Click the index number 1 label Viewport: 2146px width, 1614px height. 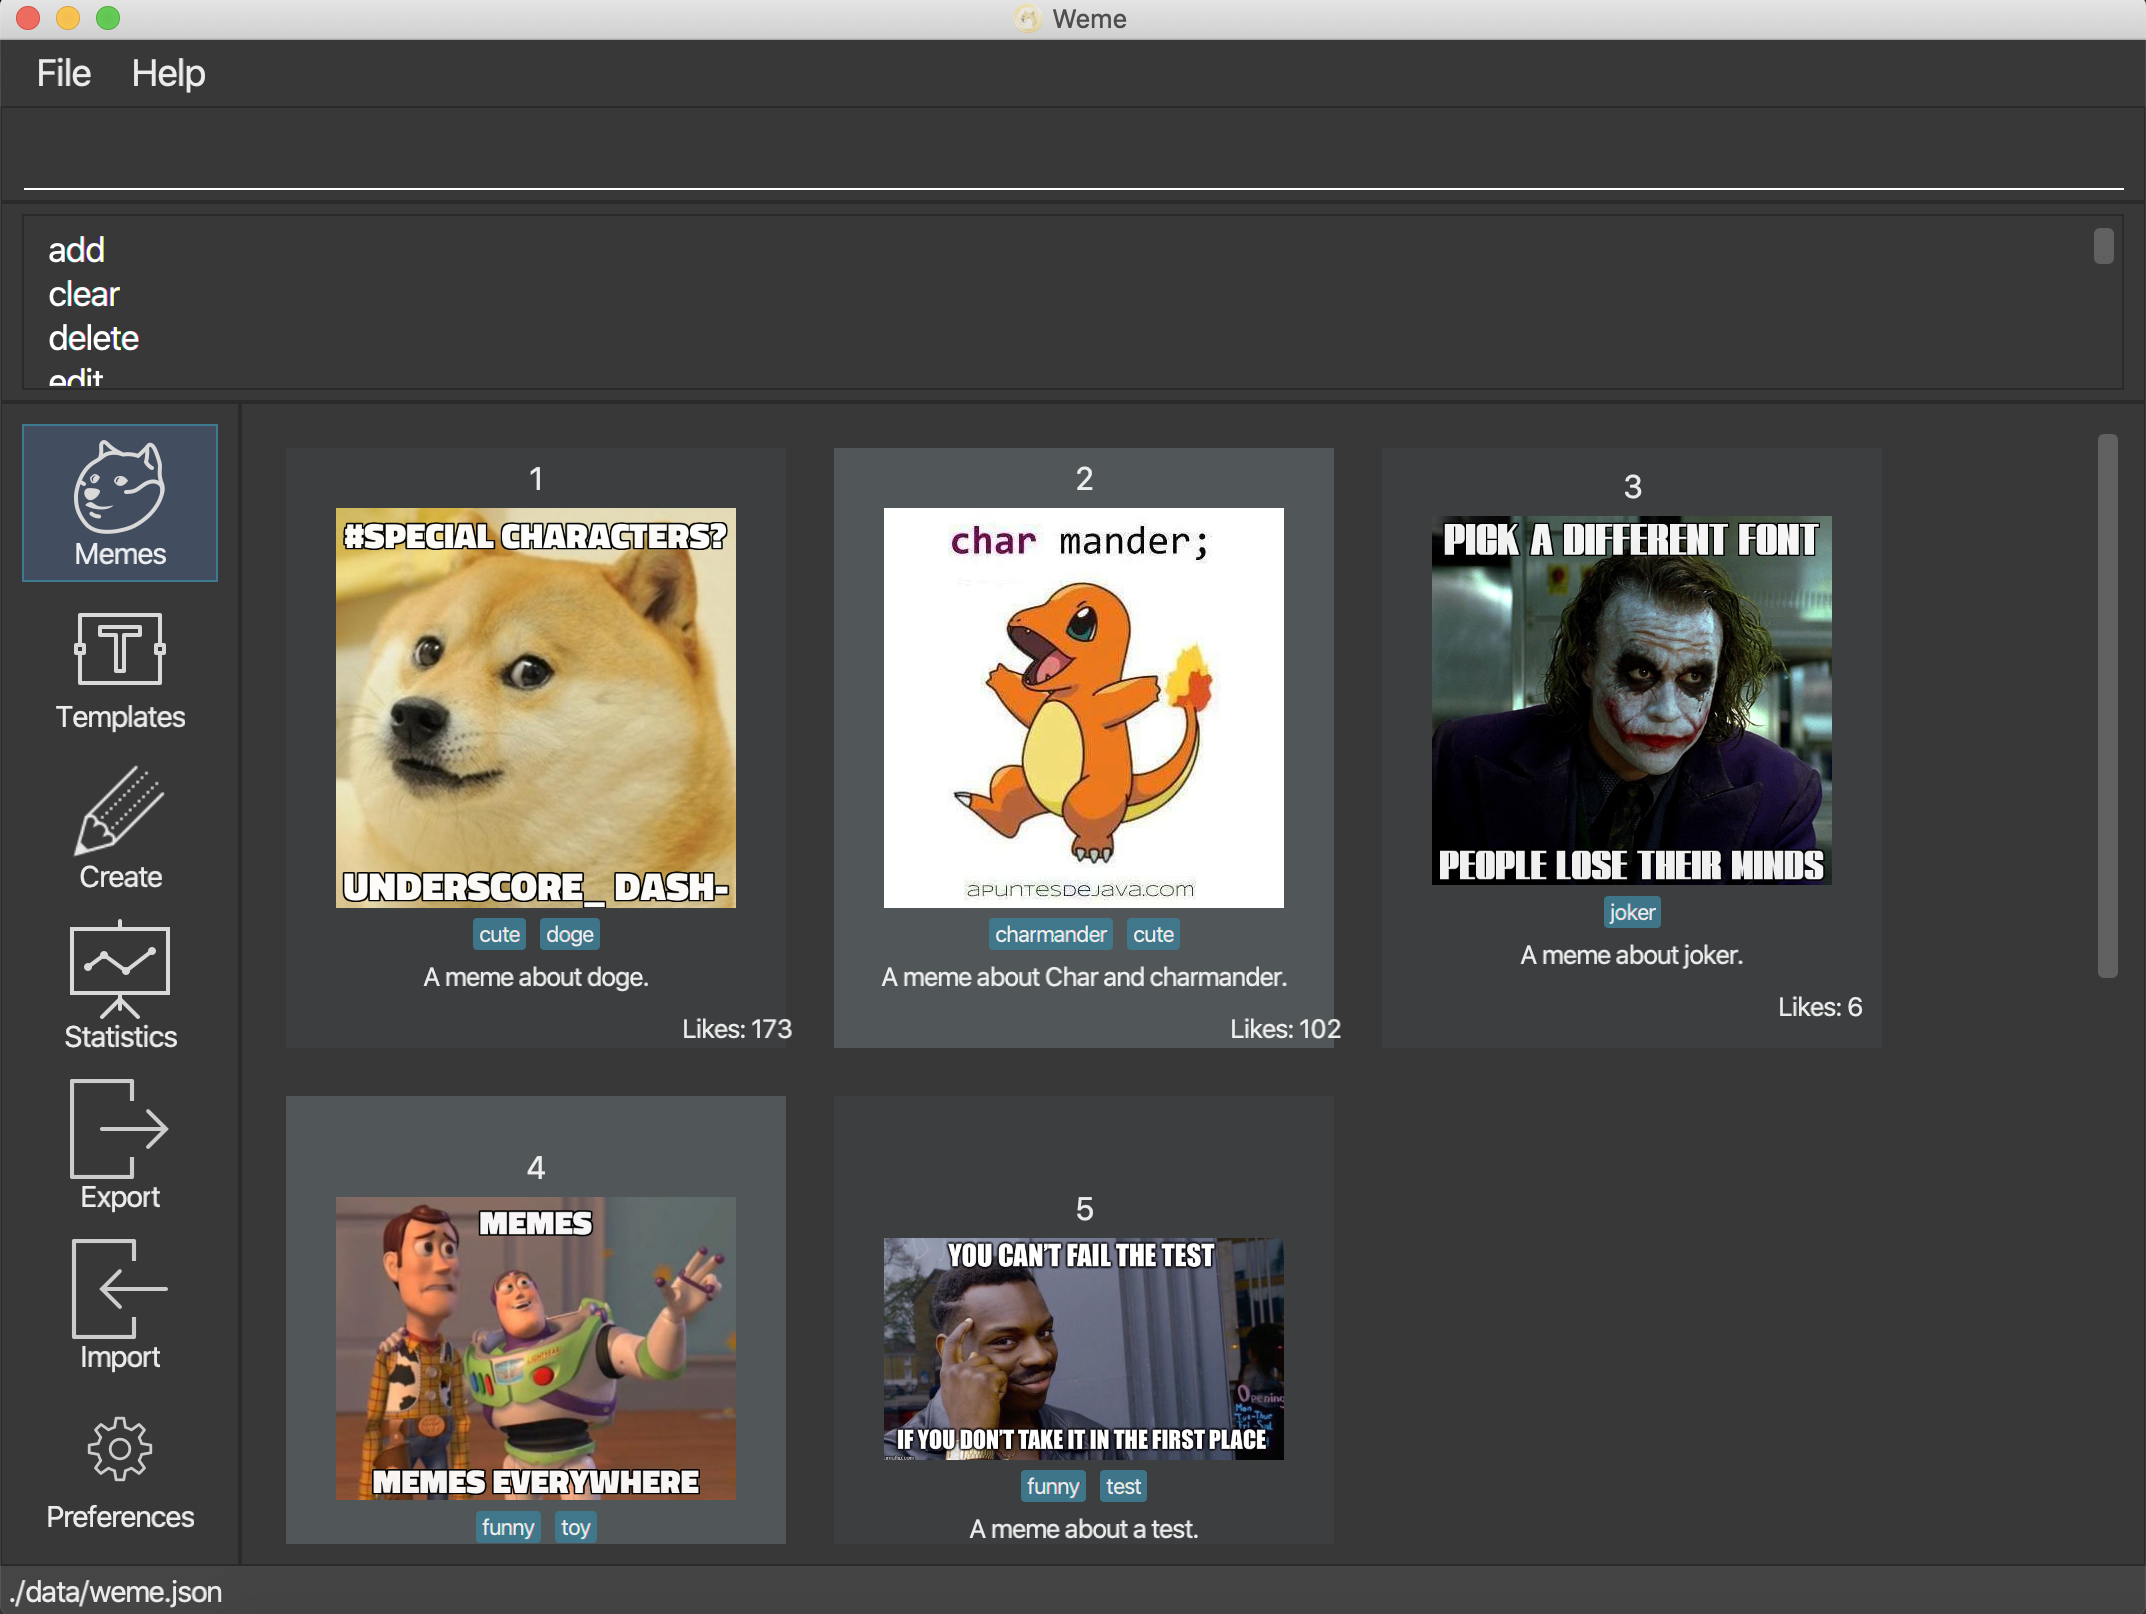coord(536,479)
